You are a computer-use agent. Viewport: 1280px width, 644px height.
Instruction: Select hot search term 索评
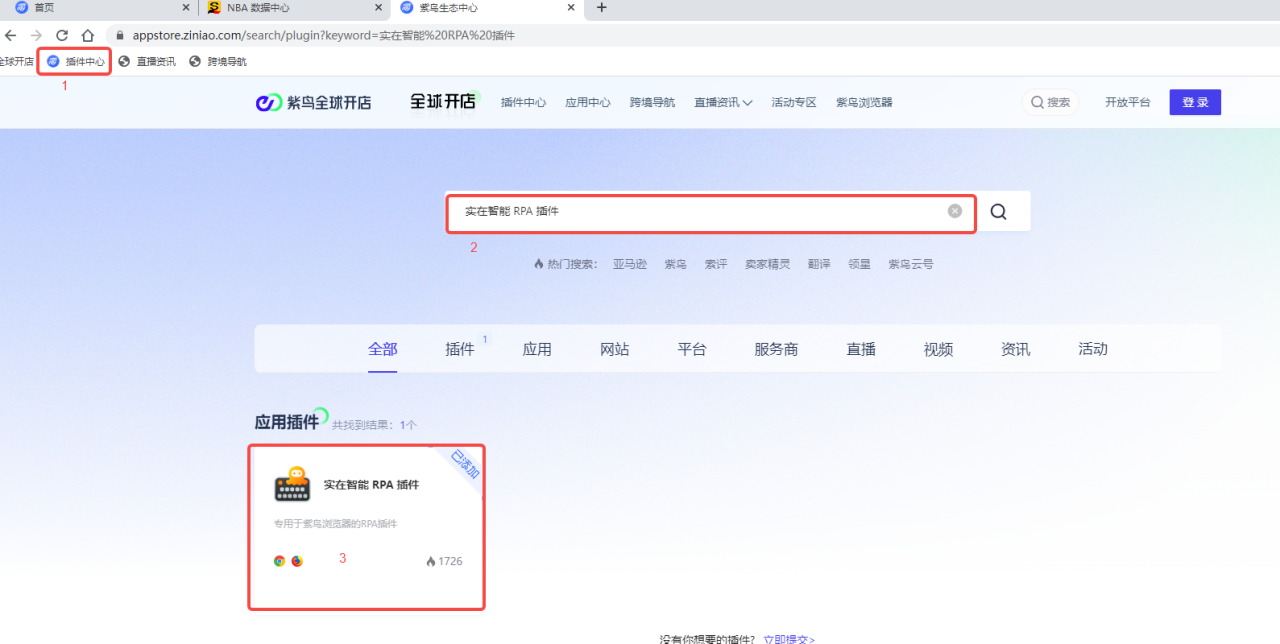pyautogui.click(x=716, y=264)
